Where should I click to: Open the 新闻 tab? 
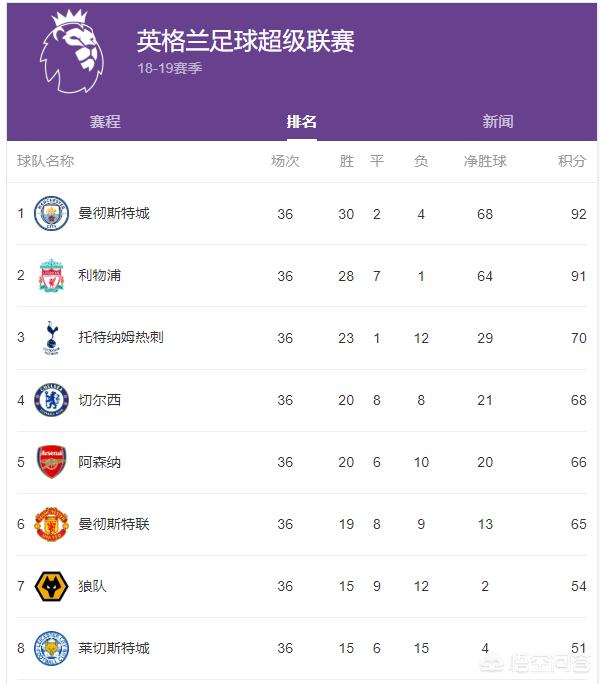(497, 122)
